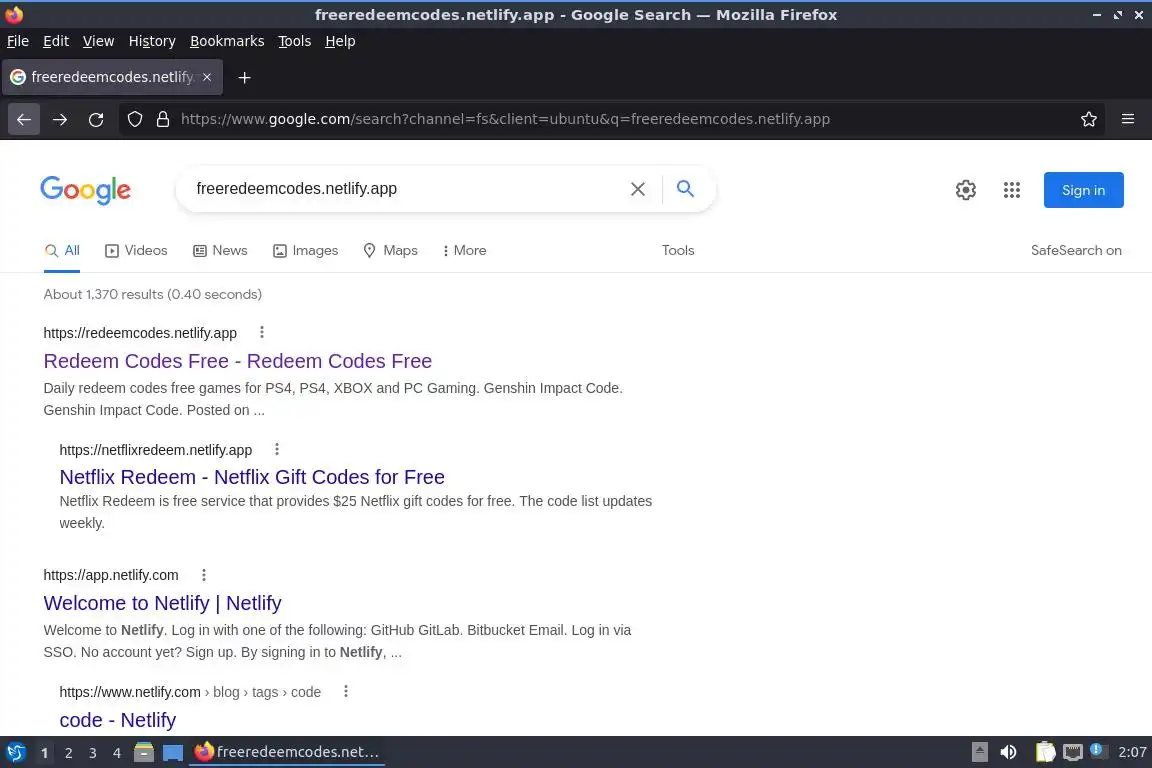Clear the Google search box text
The width and height of the screenshot is (1152, 768).
pyautogui.click(x=638, y=189)
